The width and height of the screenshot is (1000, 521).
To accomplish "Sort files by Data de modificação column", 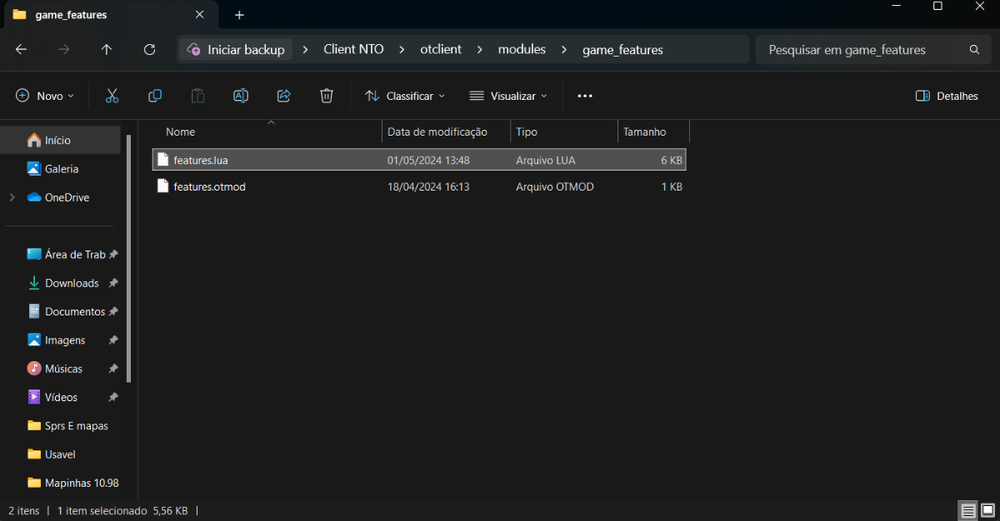I will [437, 132].
